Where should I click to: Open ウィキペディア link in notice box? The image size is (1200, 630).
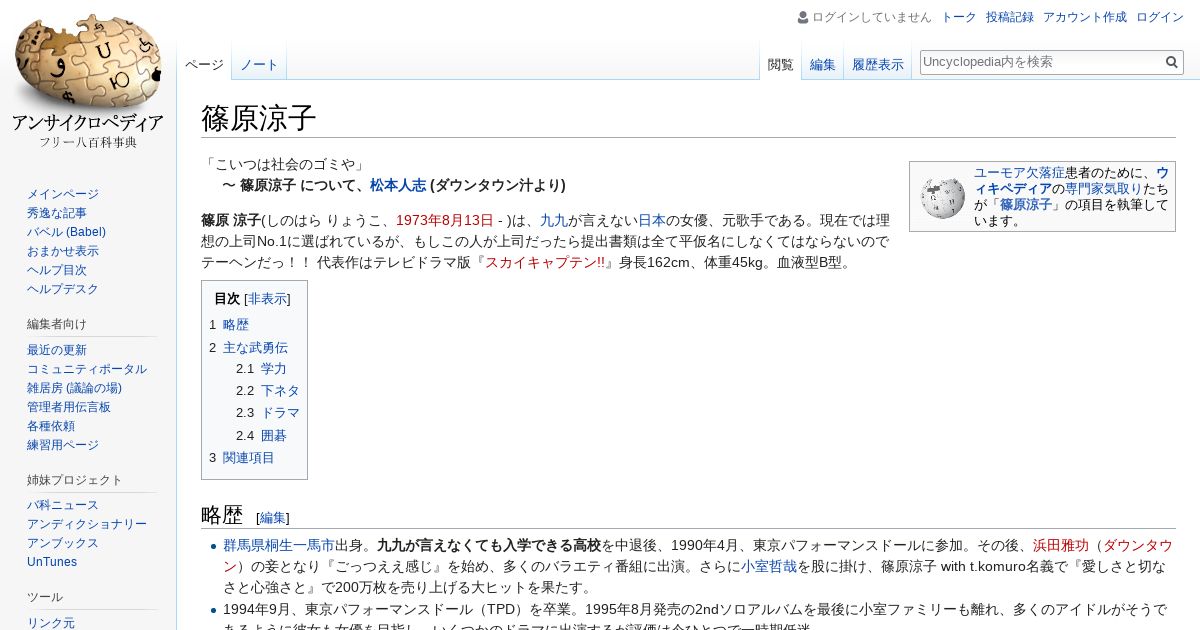[x=1070, y=180]
